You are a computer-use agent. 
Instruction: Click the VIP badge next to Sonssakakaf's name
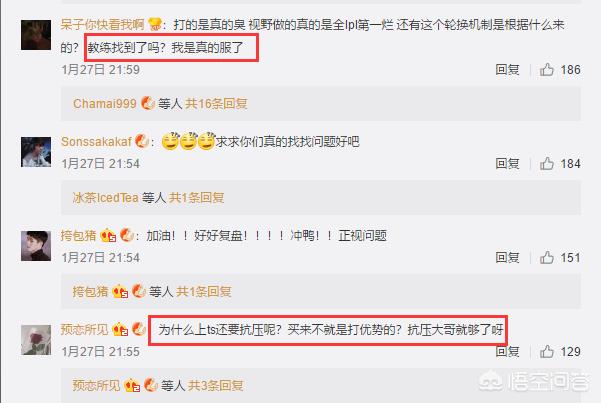[142, 141]
